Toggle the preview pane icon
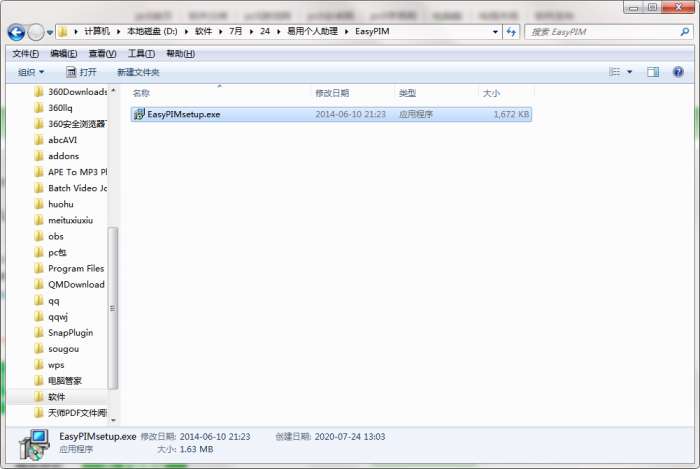Viewport: 700px width, 469px height. pos(653,72)
